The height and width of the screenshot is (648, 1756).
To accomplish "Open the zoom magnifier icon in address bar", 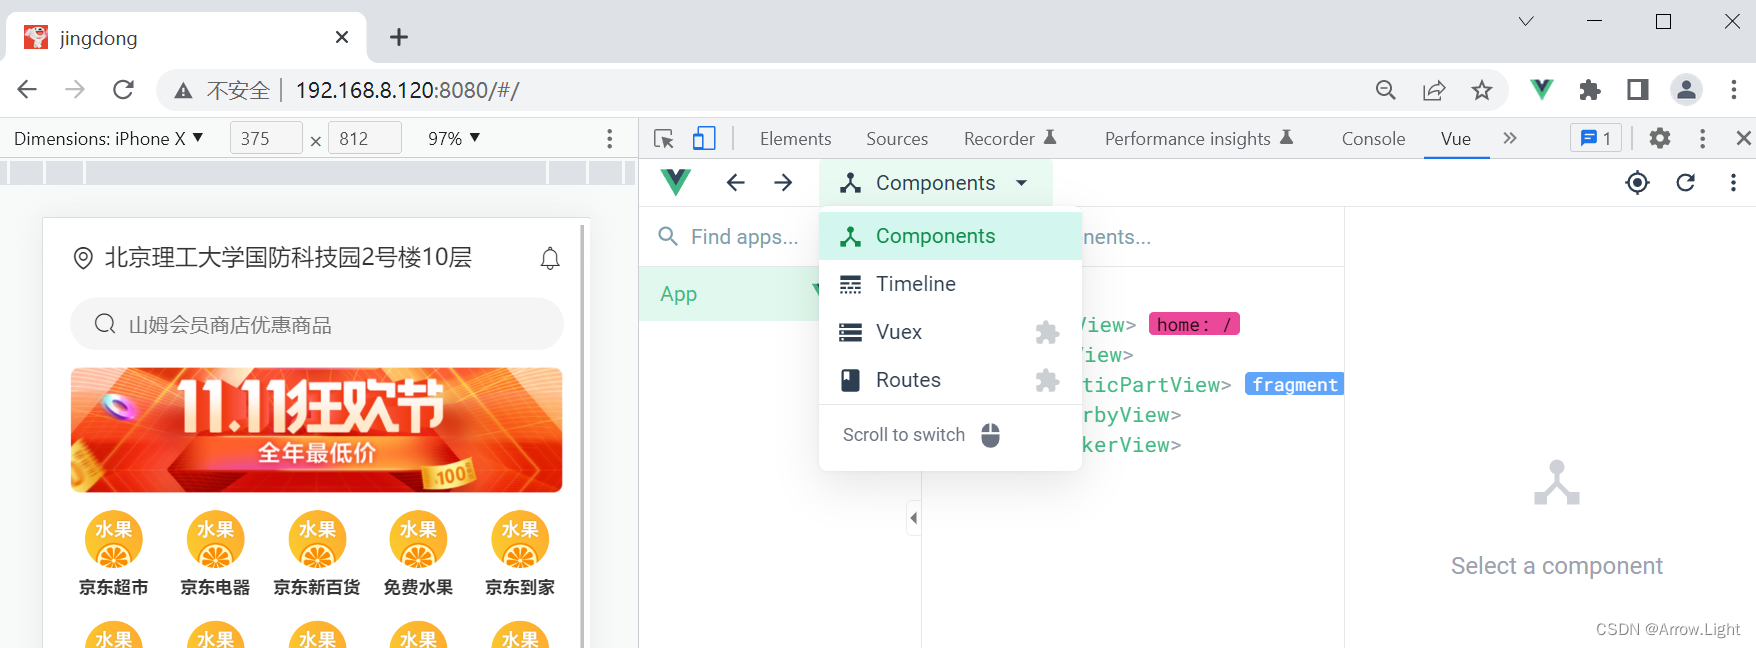I will 1386,90.
